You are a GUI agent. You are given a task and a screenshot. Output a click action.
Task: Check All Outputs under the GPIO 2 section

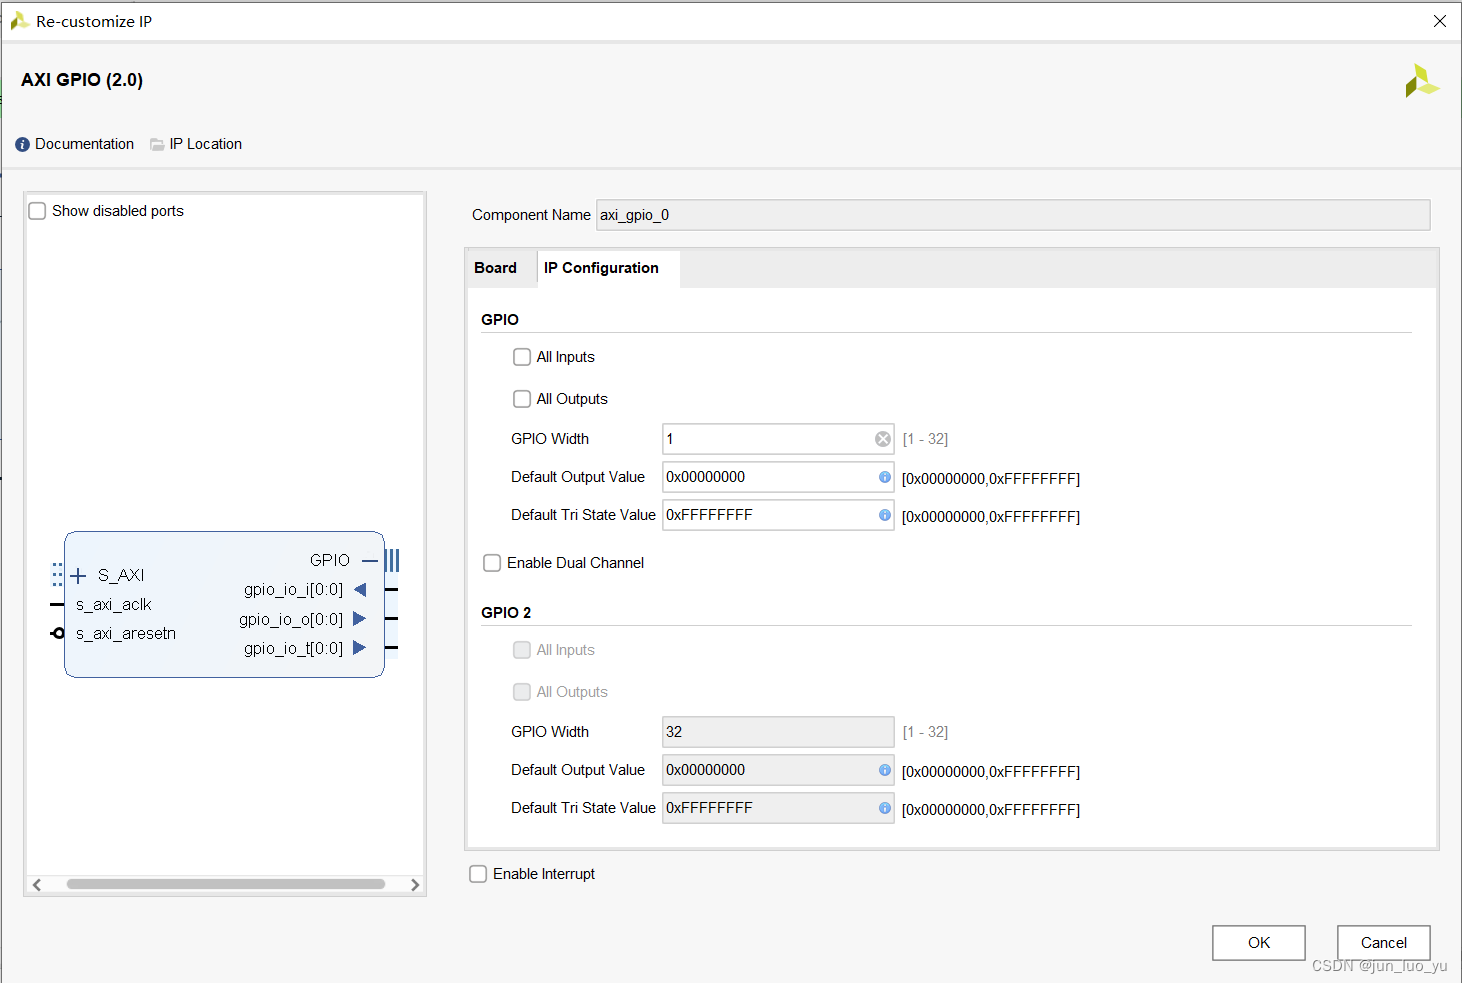522,692
